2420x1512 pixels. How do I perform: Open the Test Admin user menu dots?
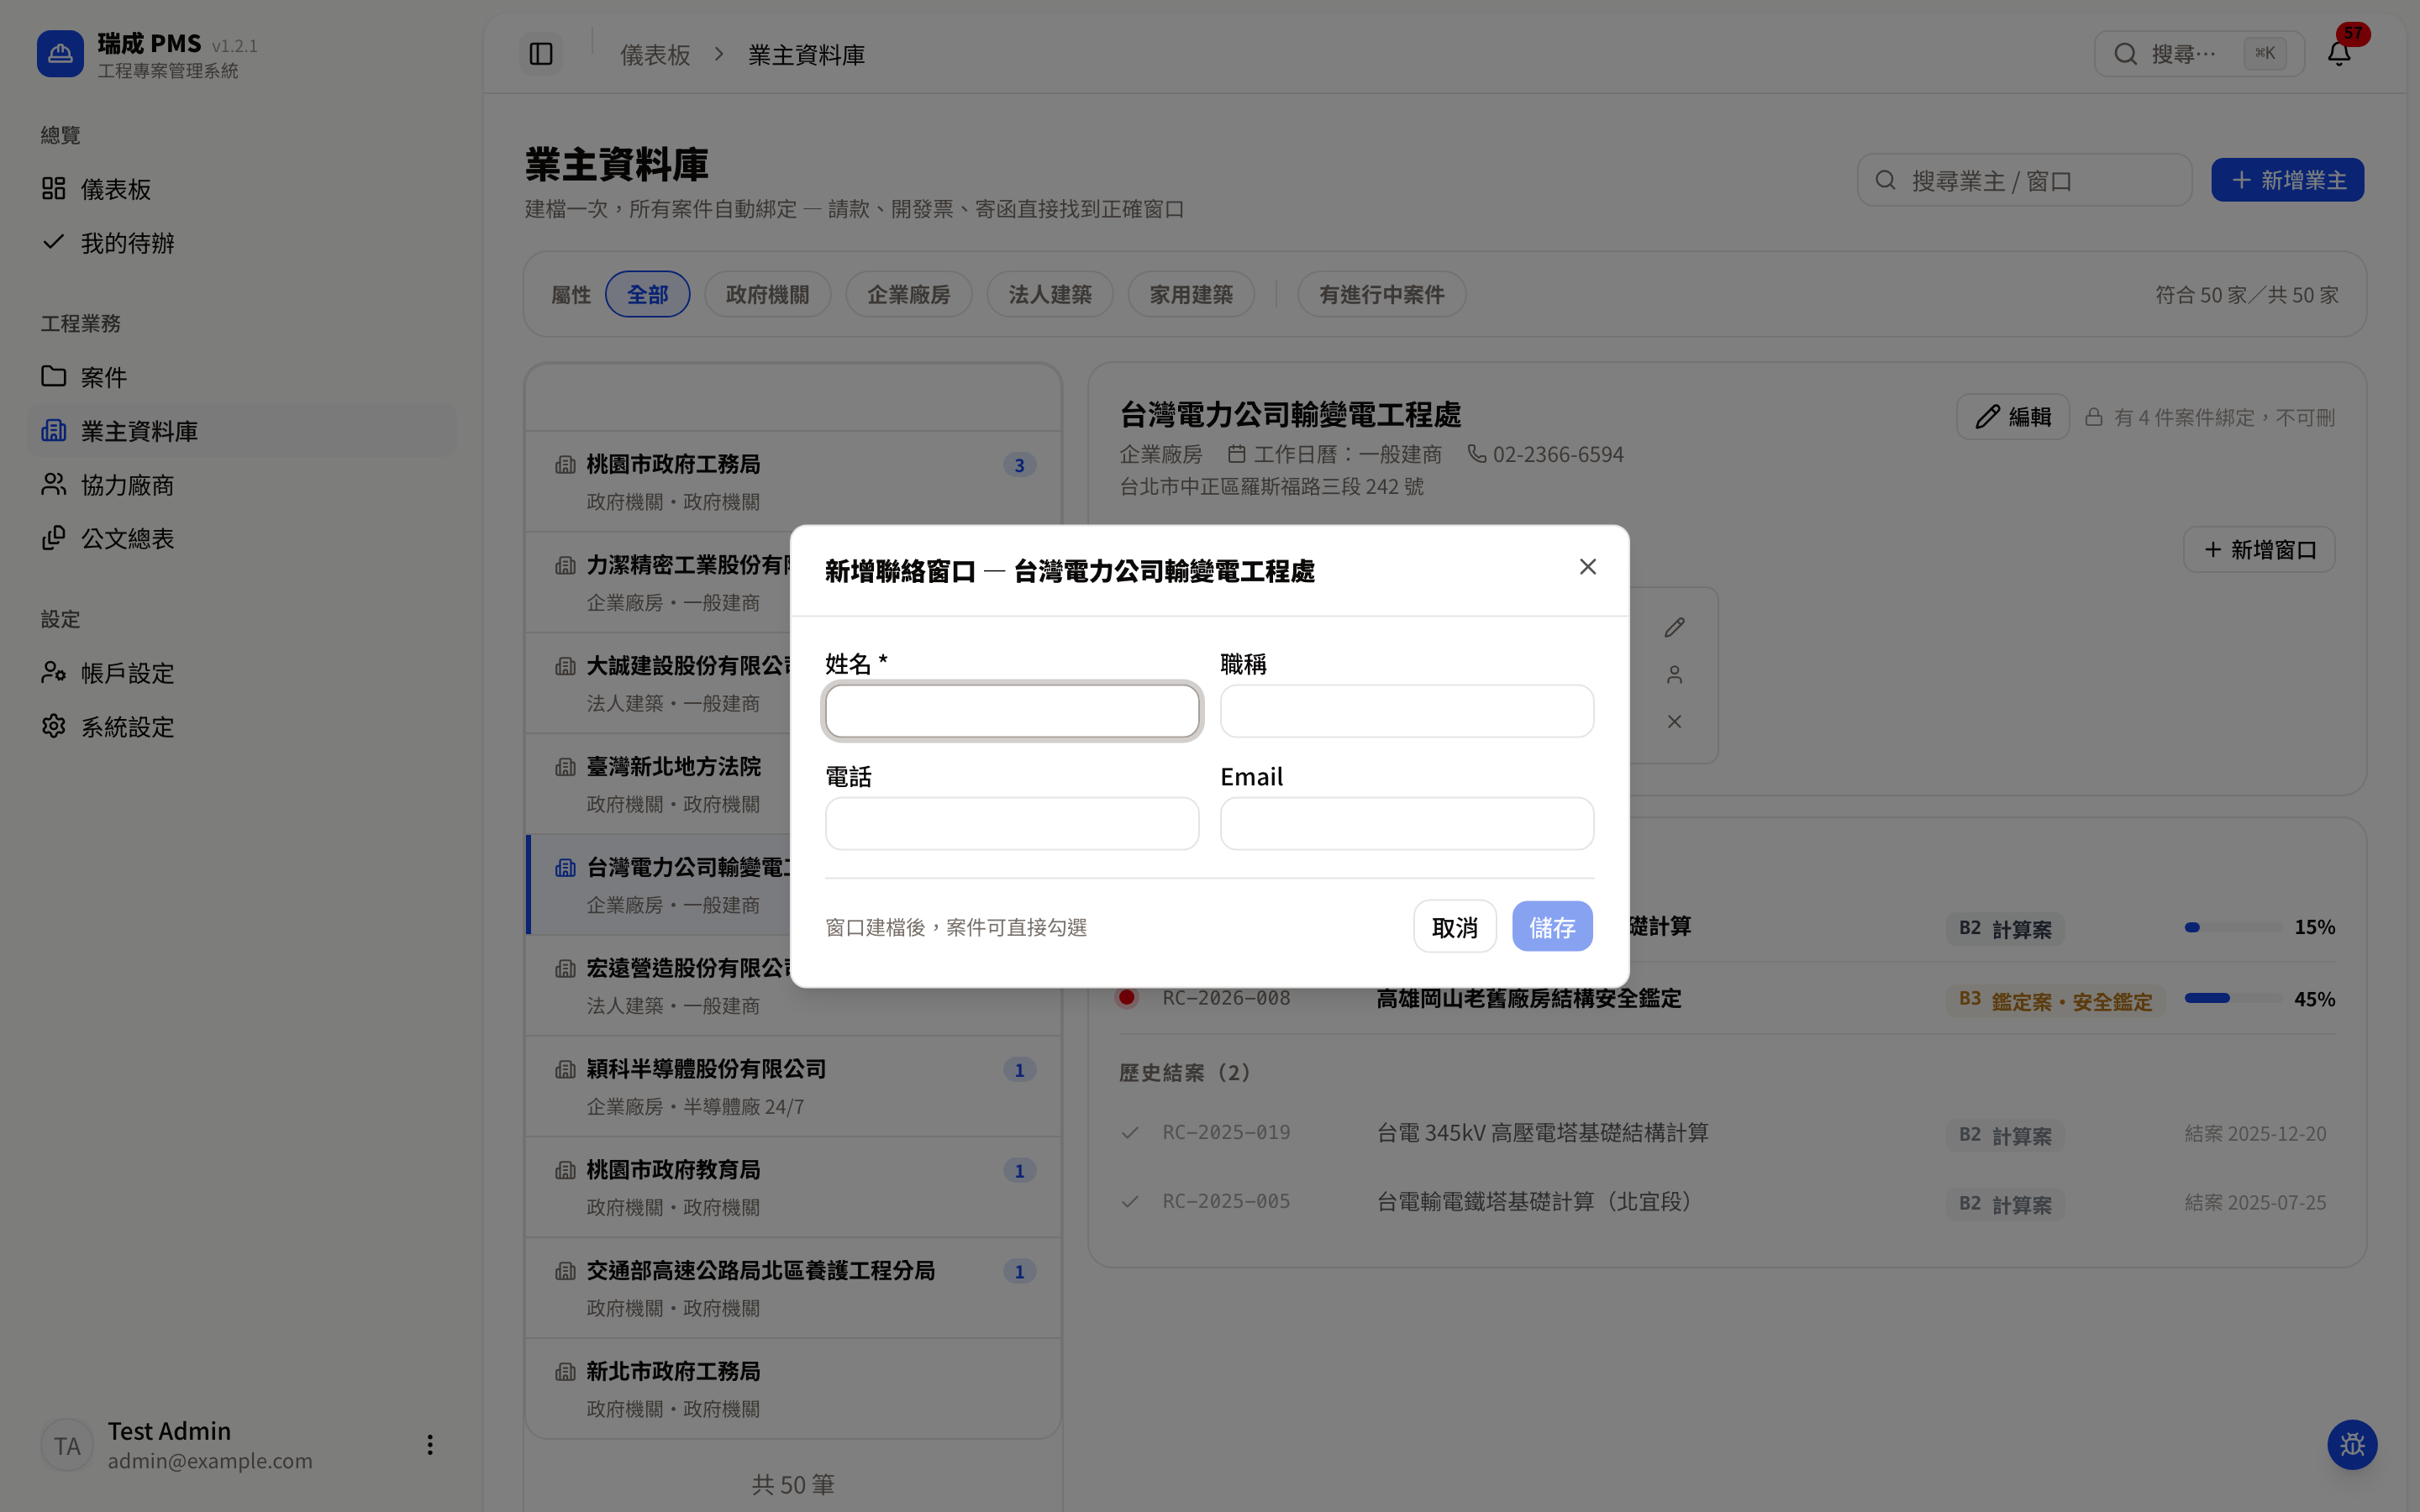click(x=430, y=1445)
